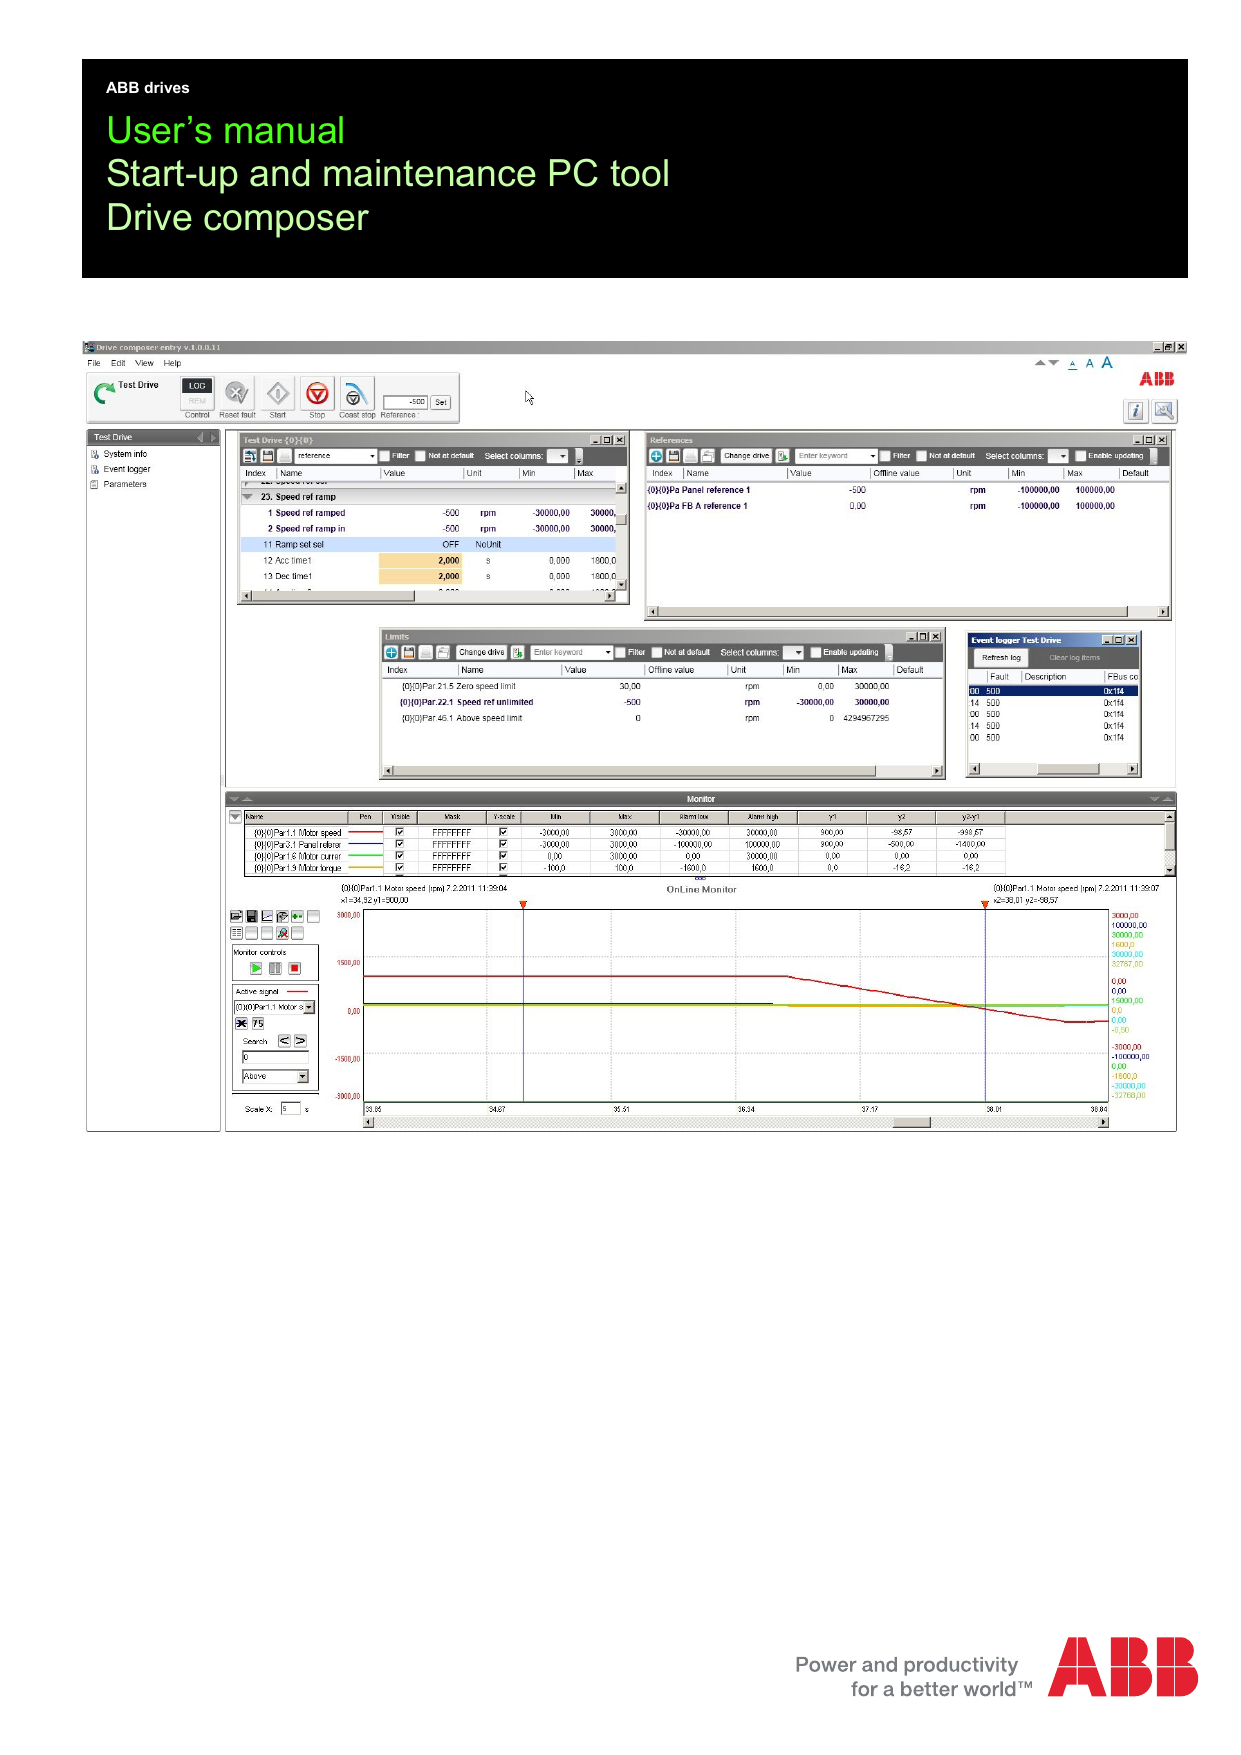Toggle Filter checkbox in References window
Viewport: 1241px width, 1755px height.
pos(885,456)
